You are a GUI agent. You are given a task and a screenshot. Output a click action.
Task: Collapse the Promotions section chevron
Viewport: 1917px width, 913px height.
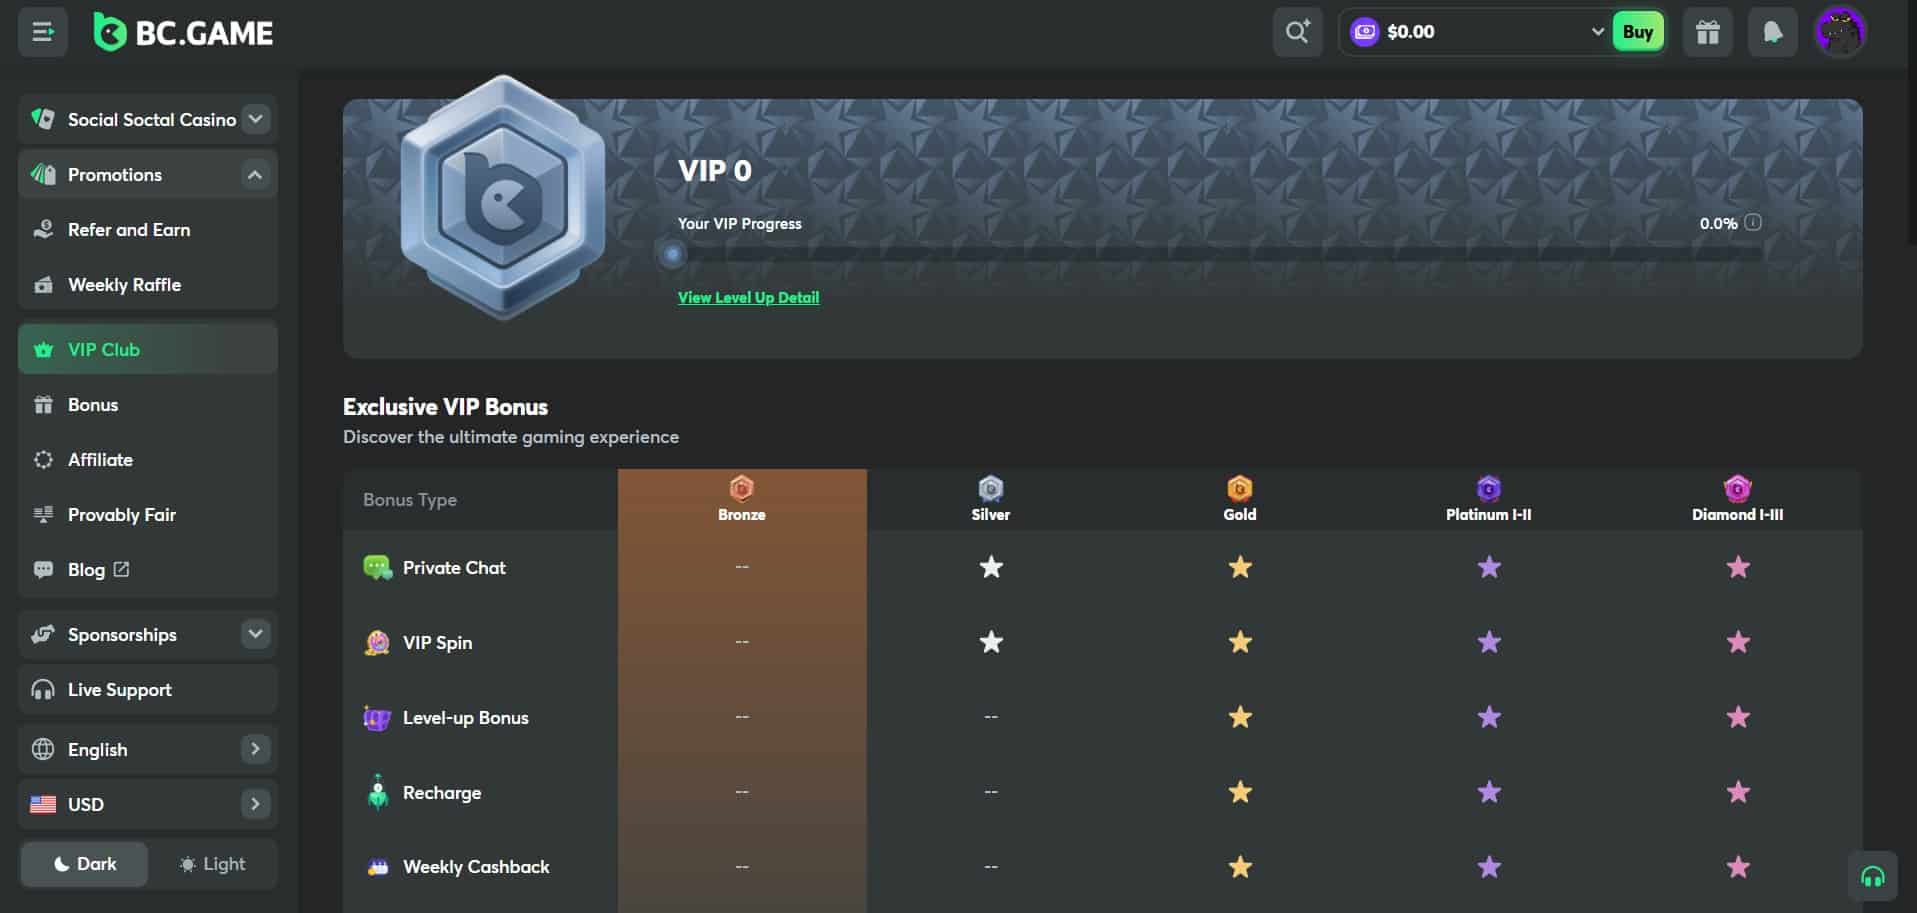point(256,175)
